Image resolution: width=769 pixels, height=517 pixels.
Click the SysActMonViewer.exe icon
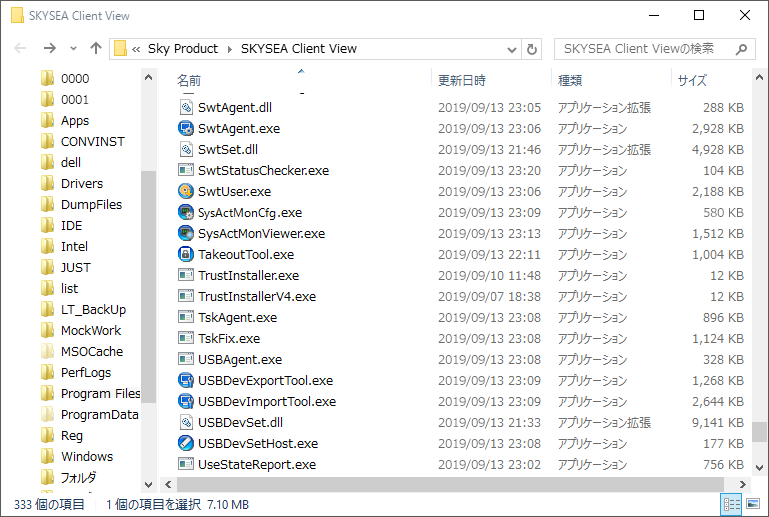coord(186,233)
